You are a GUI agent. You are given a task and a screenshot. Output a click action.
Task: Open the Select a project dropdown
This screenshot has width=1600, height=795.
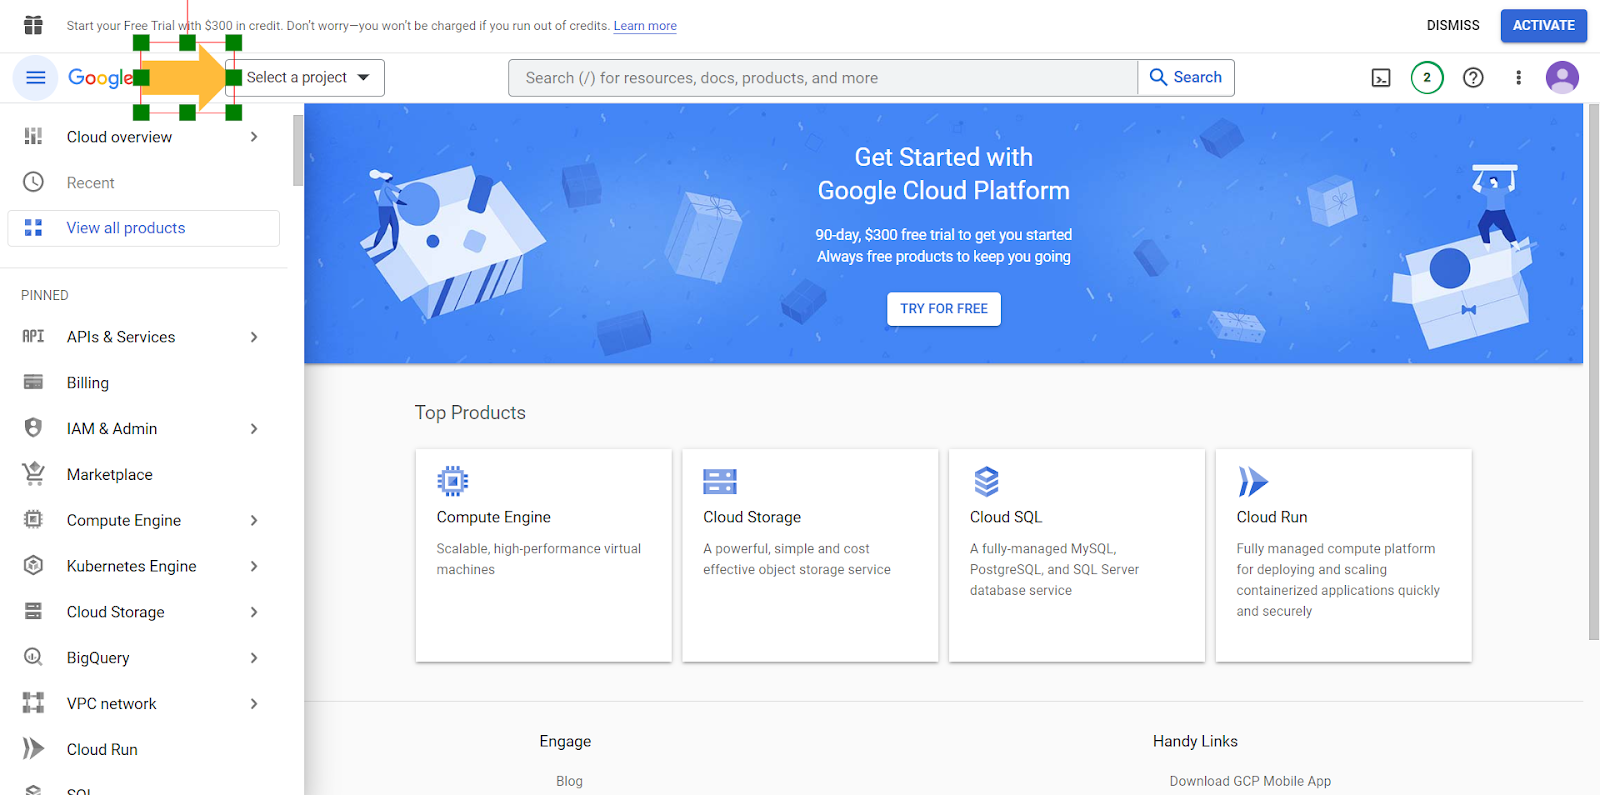(305, 78)
